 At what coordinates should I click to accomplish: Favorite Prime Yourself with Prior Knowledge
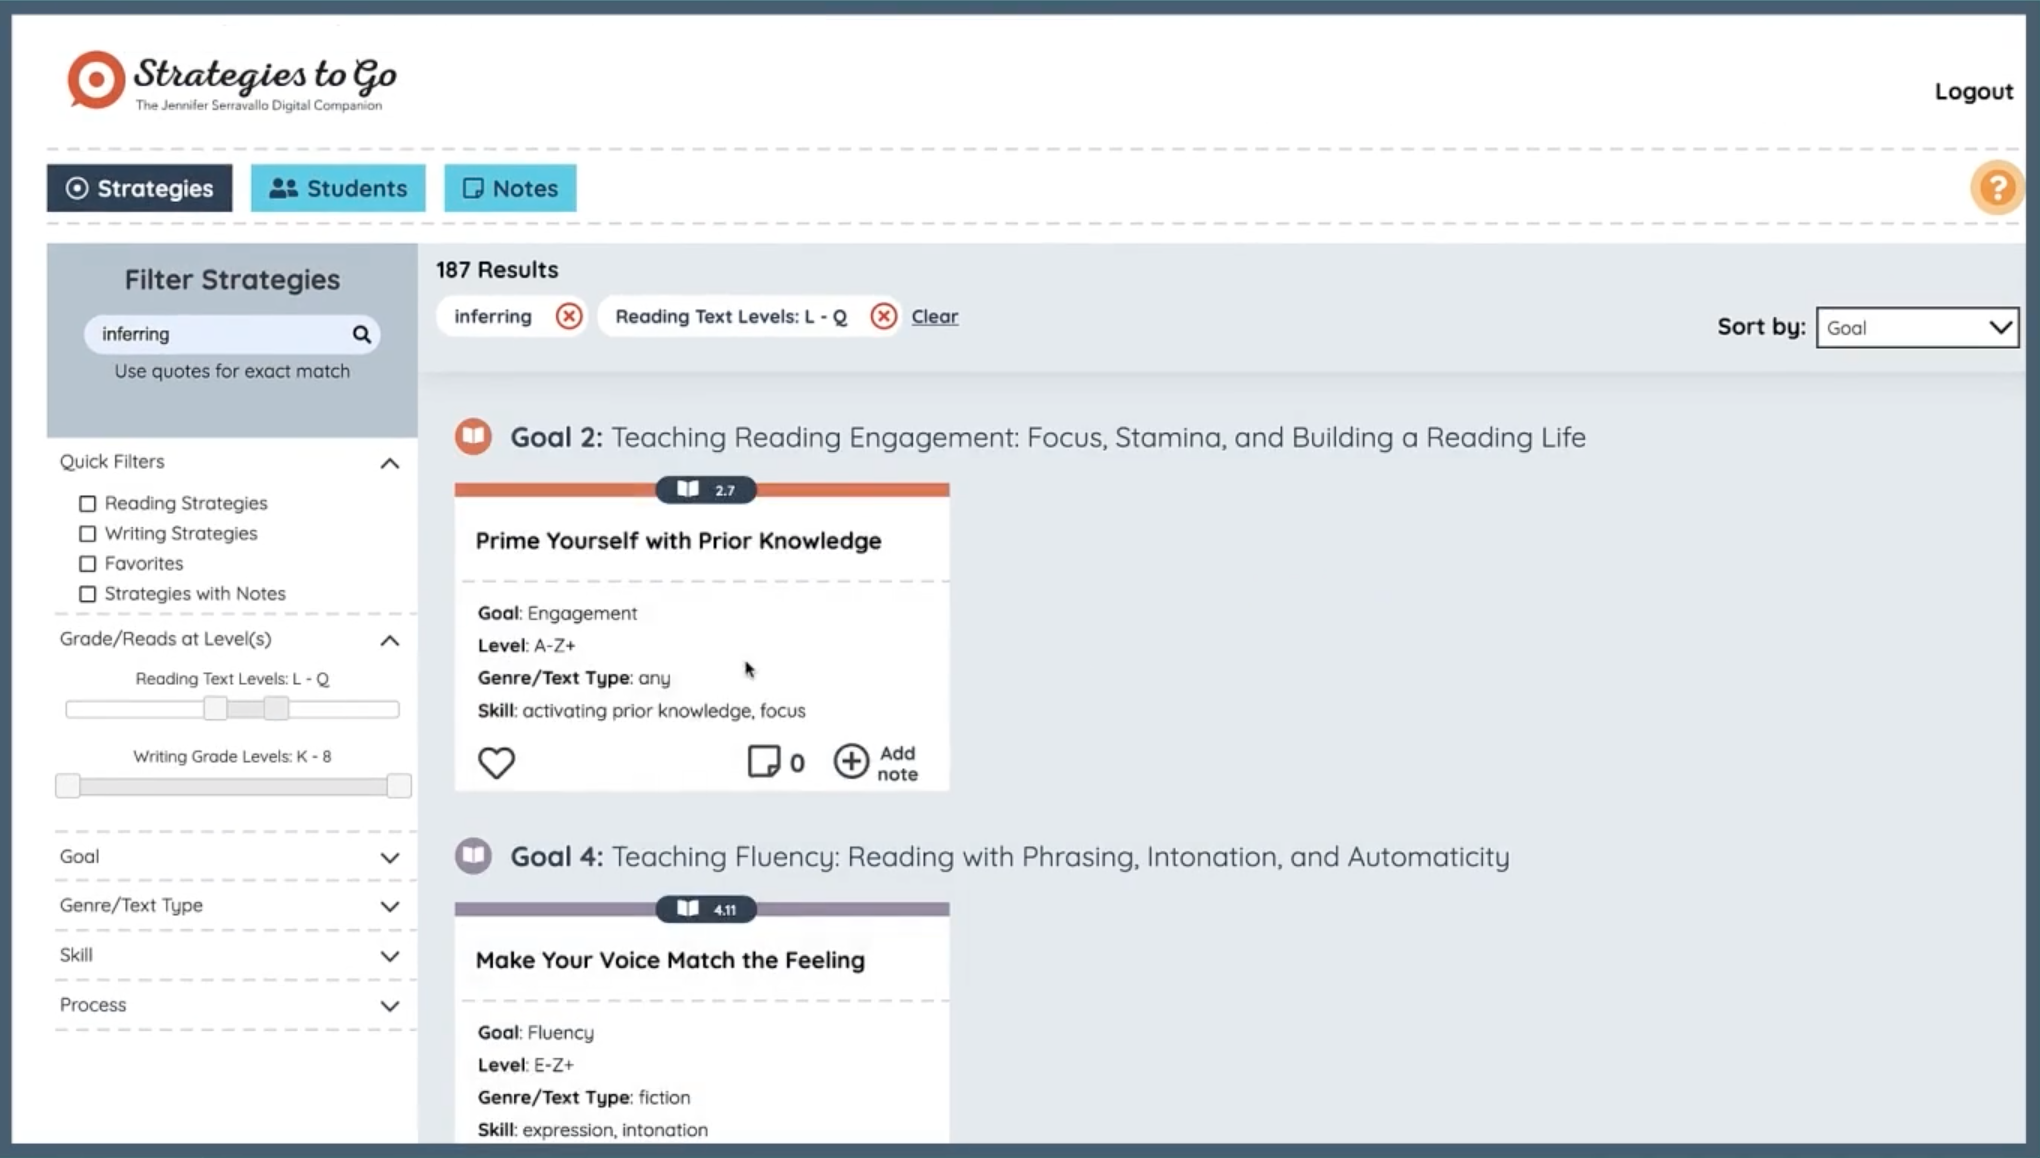496,763
